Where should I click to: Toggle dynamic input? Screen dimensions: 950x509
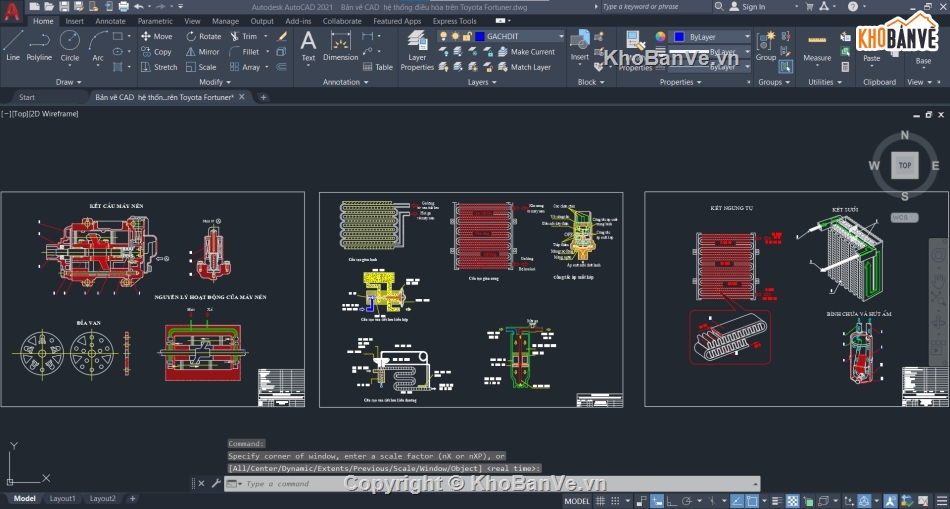657,501
